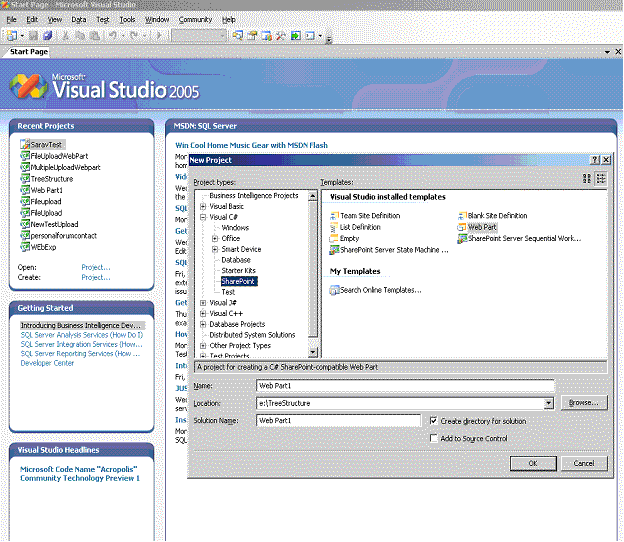Choose the Team Site Definition template
Viewport: 624px width, 542px height.
(365, 216)
